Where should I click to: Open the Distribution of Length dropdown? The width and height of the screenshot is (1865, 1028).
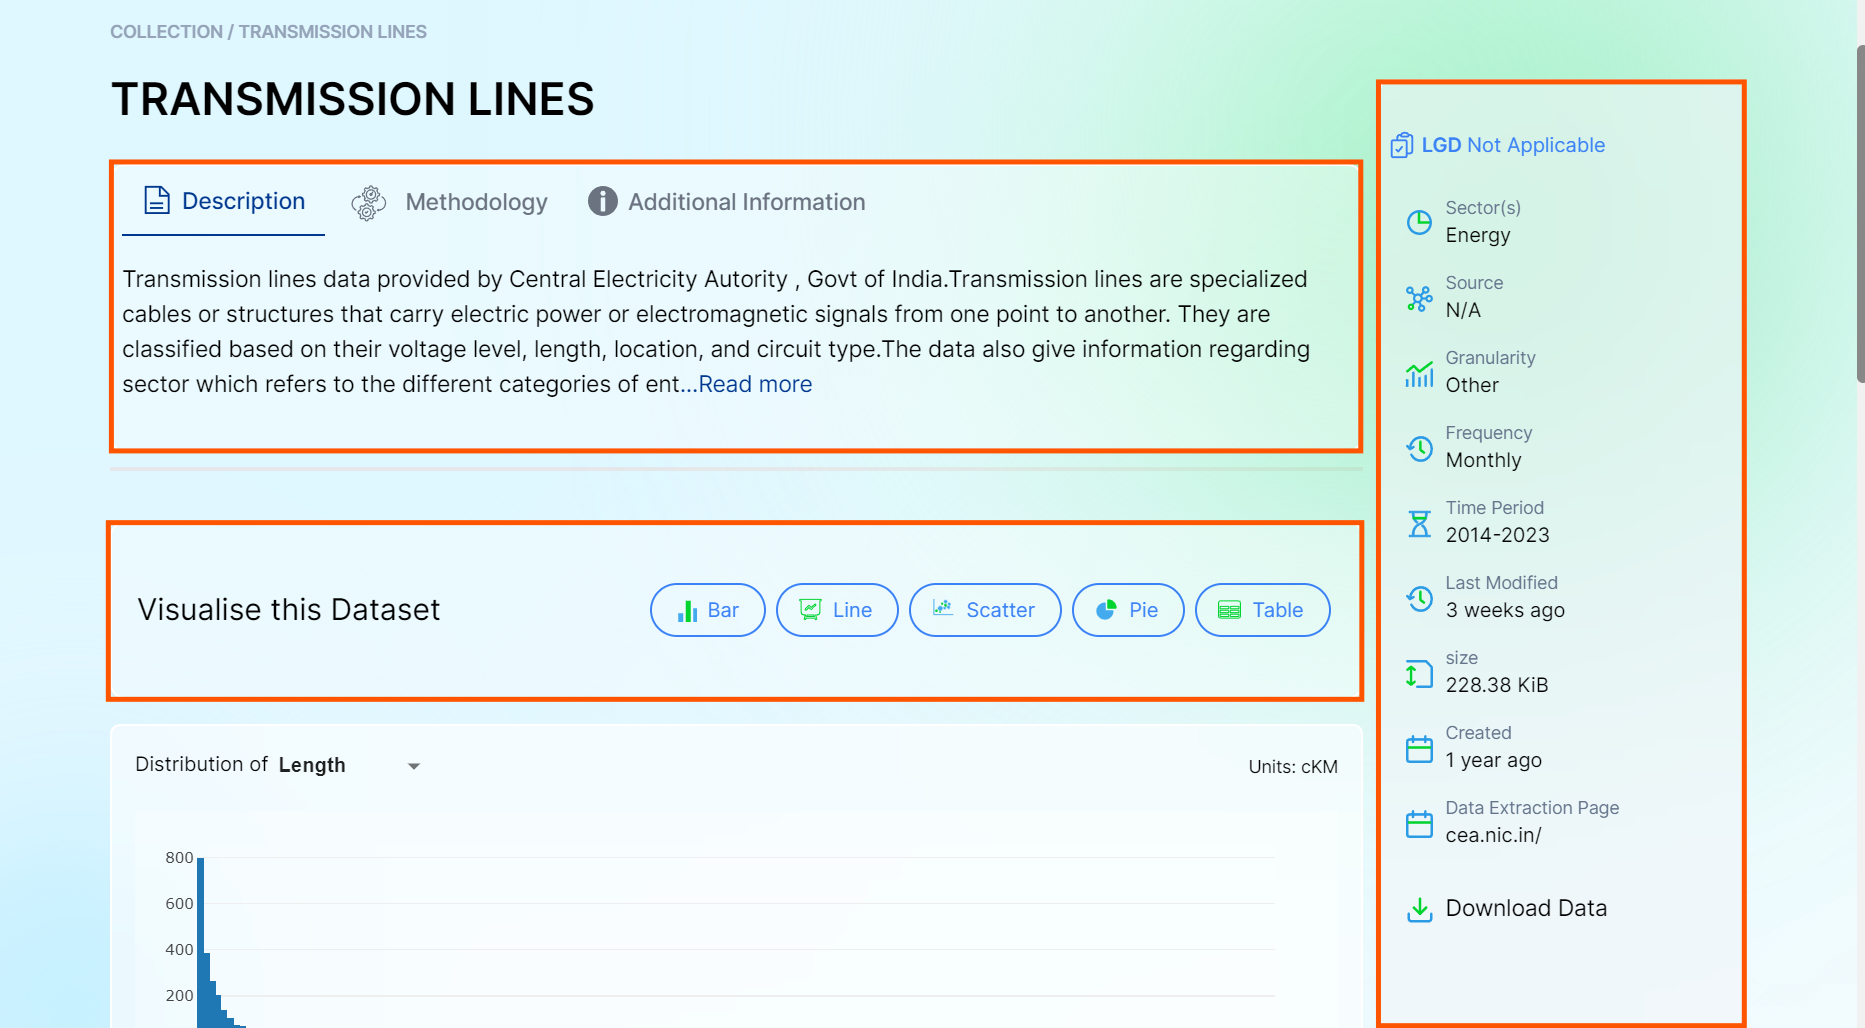413,766
